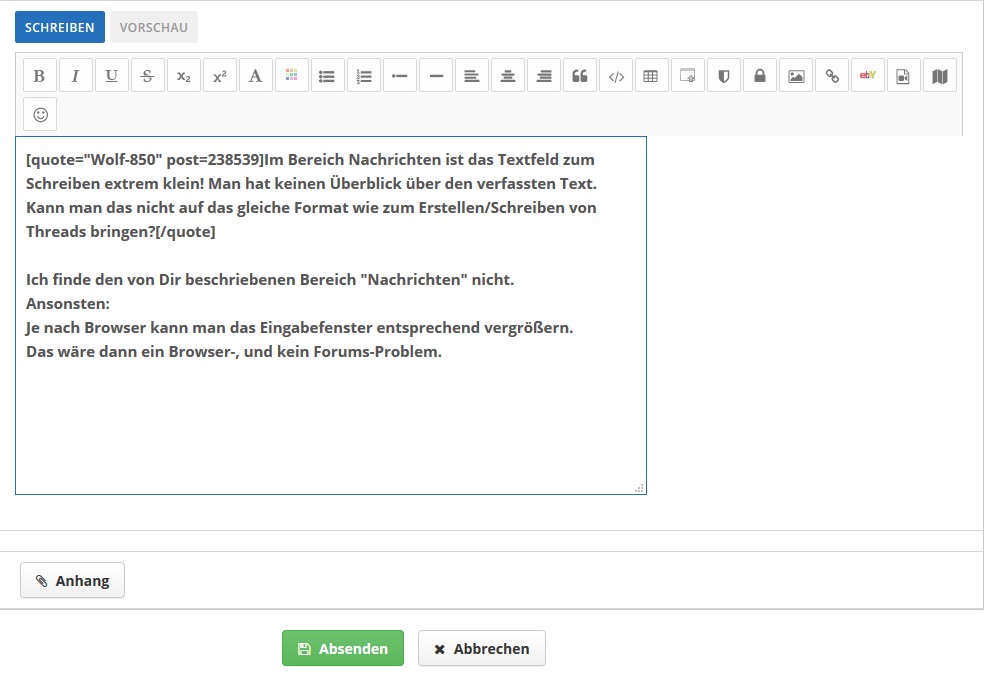Viewport: 998px width, 683px height.
Task: Open the font size option
Action: tap(256, 76)
